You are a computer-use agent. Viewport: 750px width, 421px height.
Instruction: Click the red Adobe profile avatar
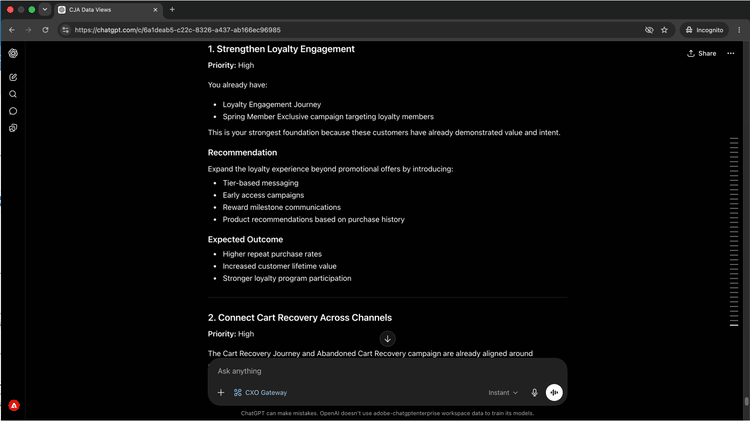coord(14,405)
